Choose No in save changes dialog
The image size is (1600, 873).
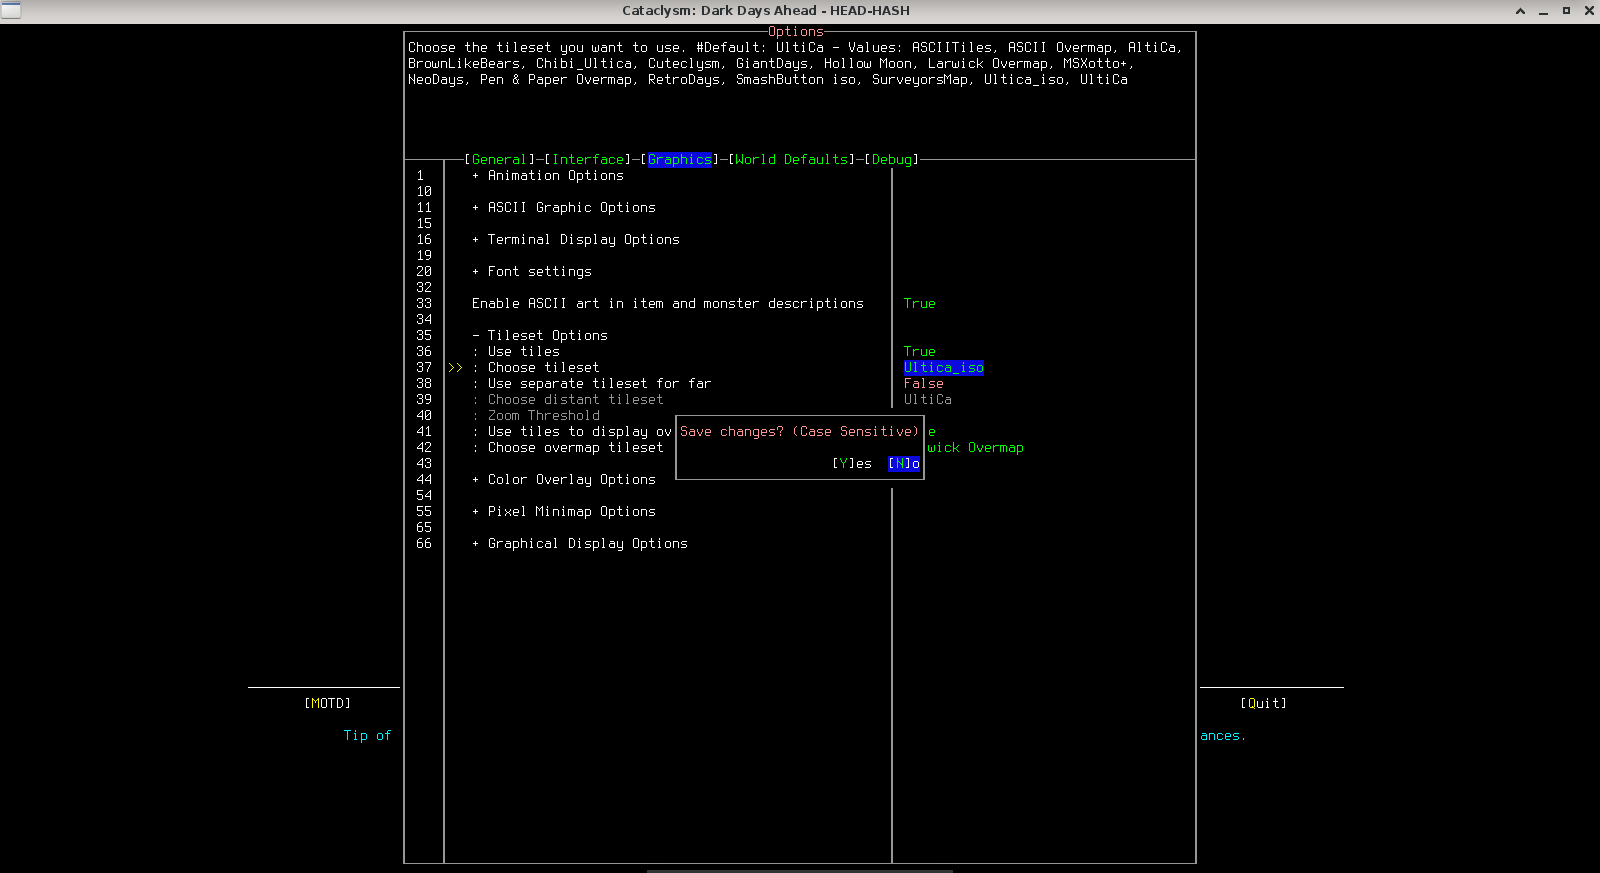coord(904,464)
